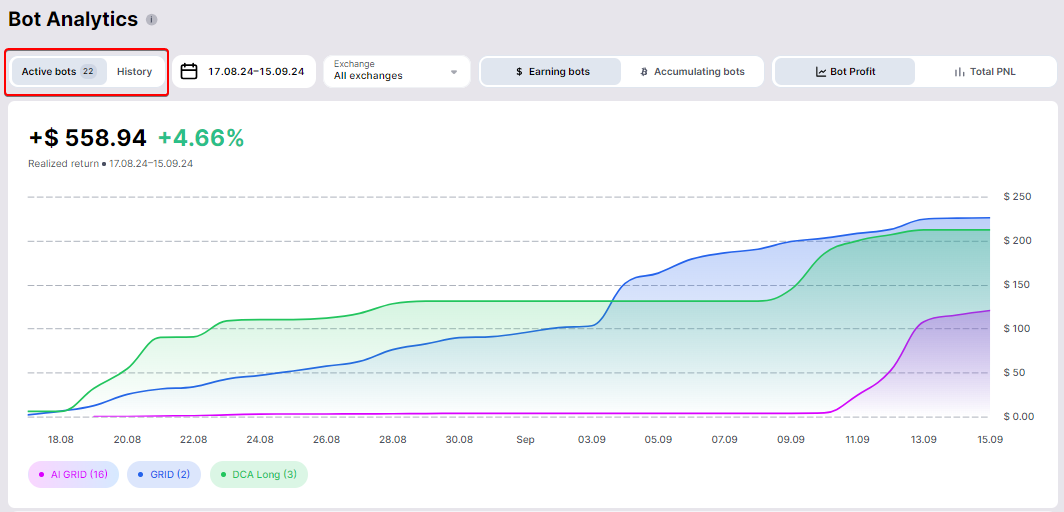Switch to the History tab
The image size is (1064, 512).
[134, 72]
